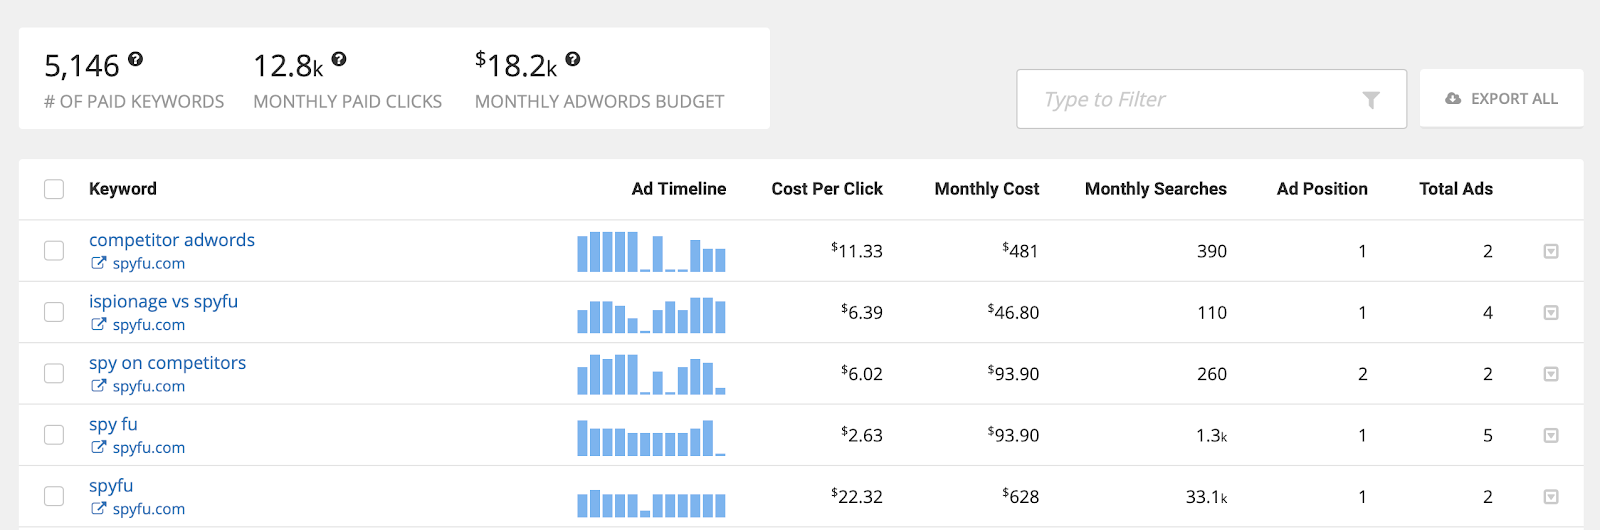This screenshot has width=1600, height=530.
Task: Toggle the select-all checkbox in header
Action: click(x=54, y=189)
